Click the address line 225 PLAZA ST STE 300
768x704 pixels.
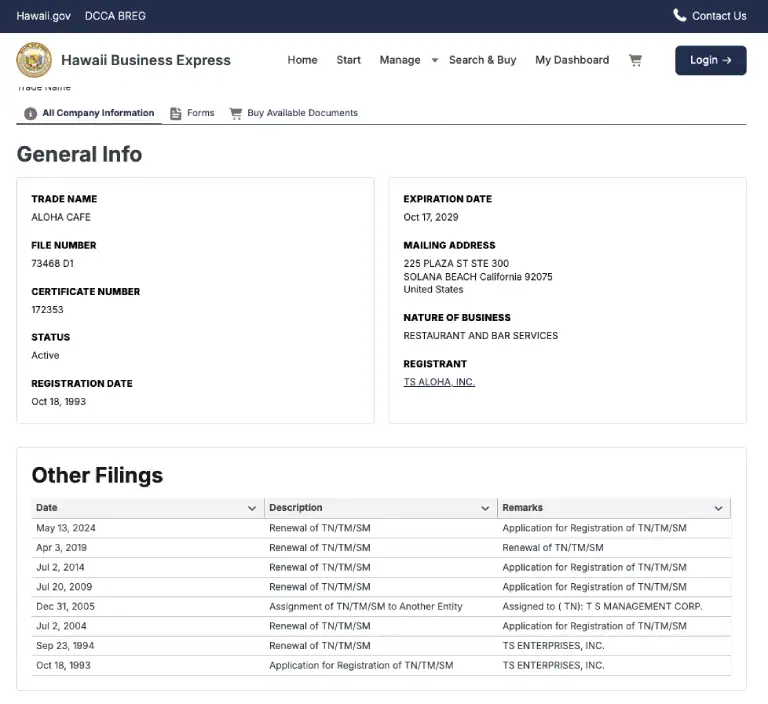pos(456,264)
